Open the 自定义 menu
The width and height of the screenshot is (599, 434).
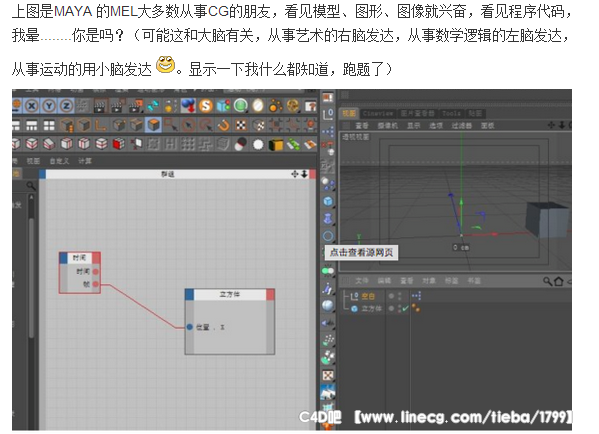[59, 161]
